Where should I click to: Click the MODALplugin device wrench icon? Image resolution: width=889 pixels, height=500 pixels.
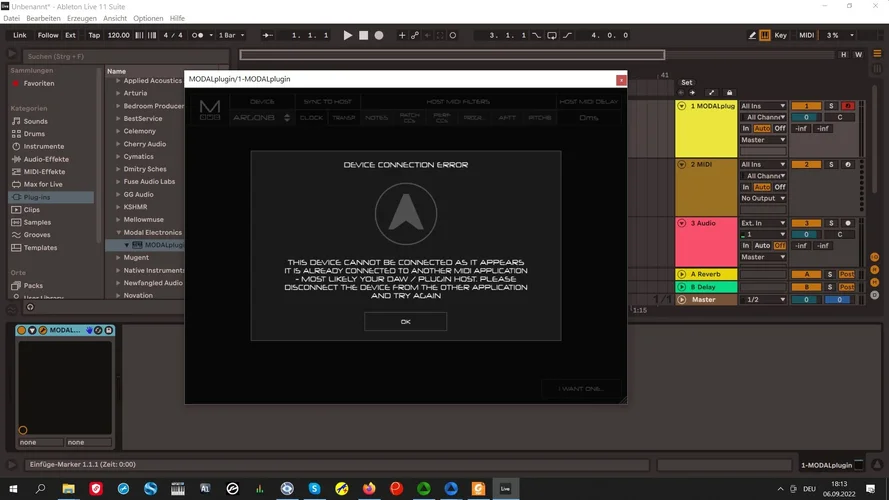[43, 330]
